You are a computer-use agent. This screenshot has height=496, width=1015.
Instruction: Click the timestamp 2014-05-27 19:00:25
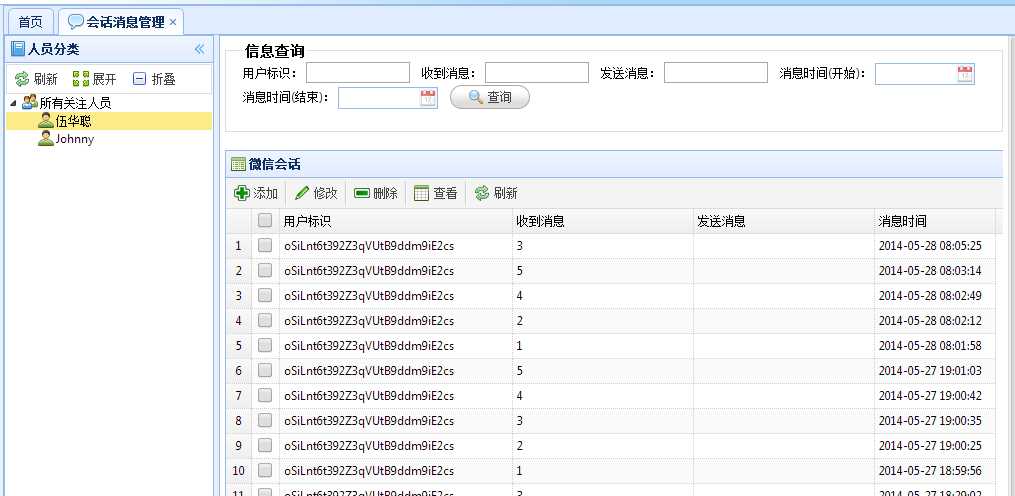930,446
